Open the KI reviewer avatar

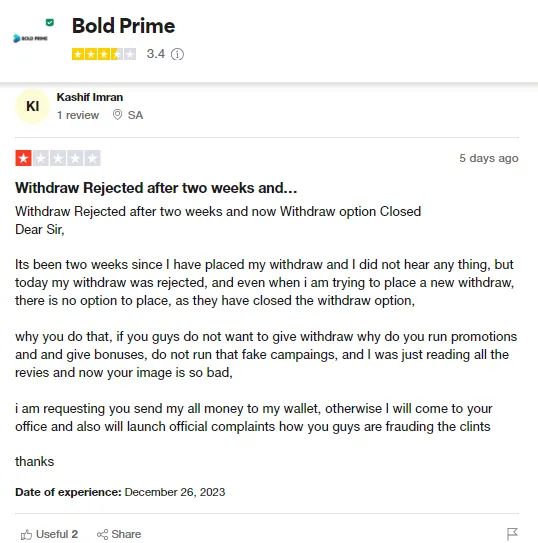33,106
